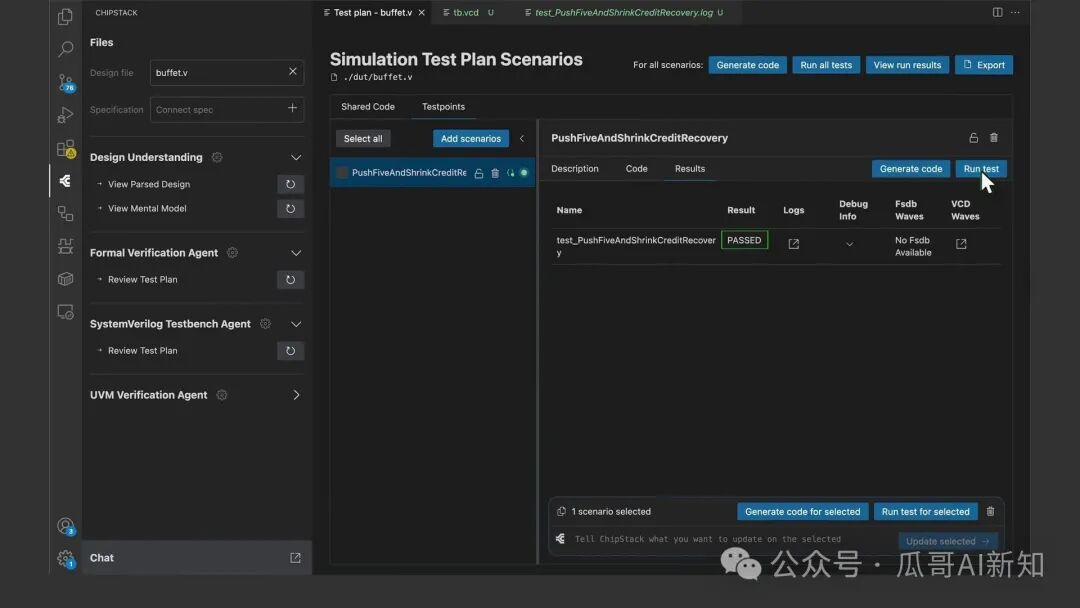This screenshot has height=608, width=1080.
Task: Open SystemVerilog Testbench Agent settings gear
Action: click(x=265, y=324)
